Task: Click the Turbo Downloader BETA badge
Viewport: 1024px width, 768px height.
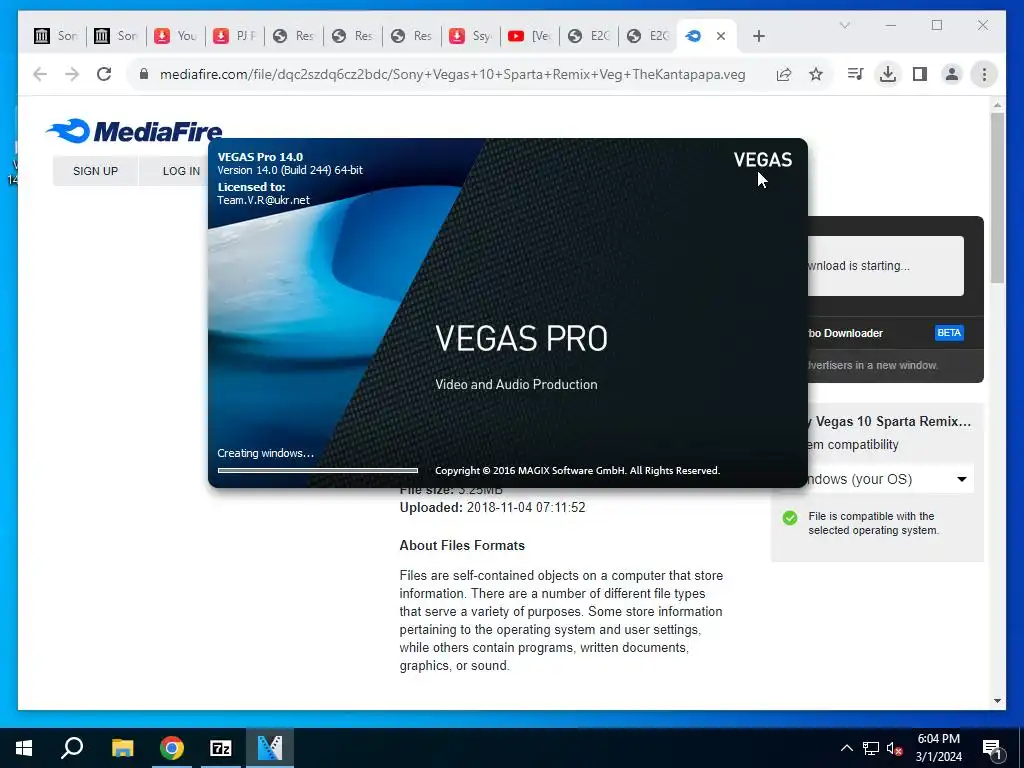Action: coord(949,333)
